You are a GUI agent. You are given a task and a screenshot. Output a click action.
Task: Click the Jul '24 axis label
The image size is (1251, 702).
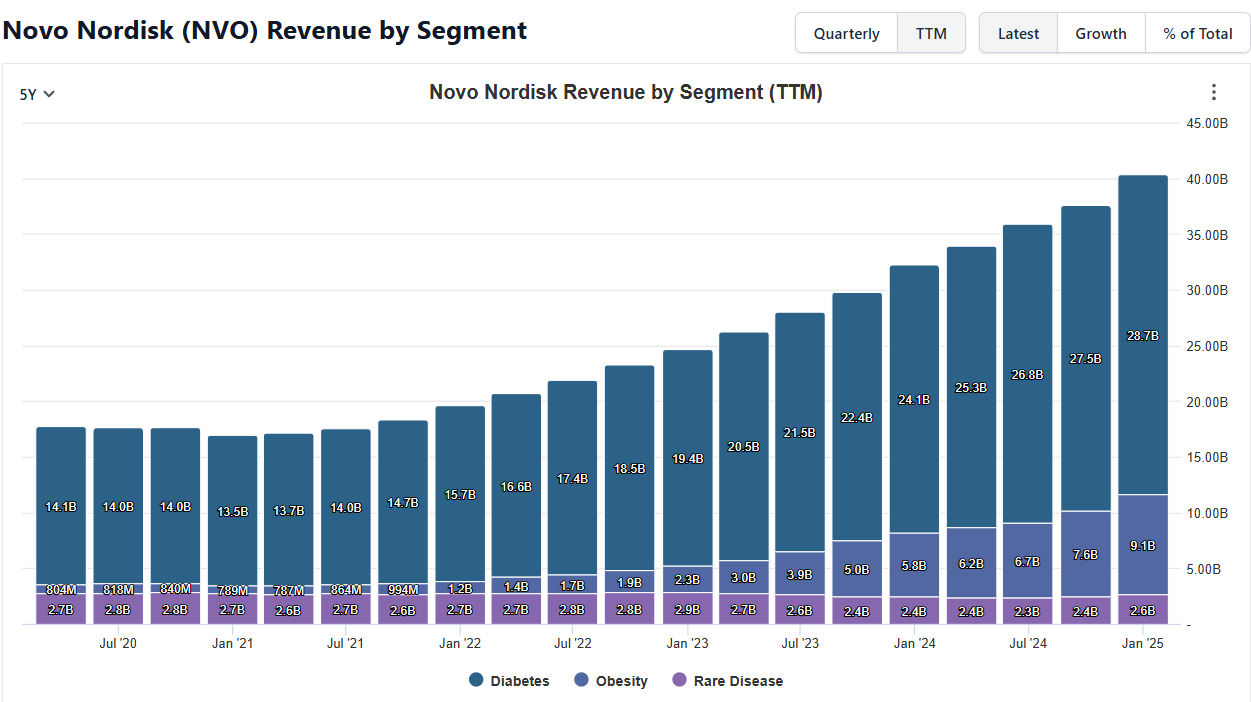(x=1028, y=643)
